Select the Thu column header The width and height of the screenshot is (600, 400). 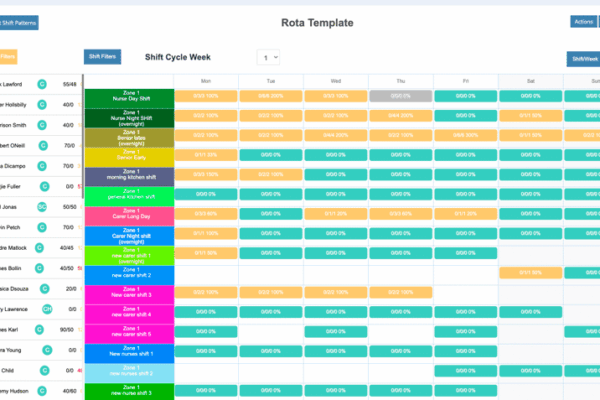(x=400, y=80)
